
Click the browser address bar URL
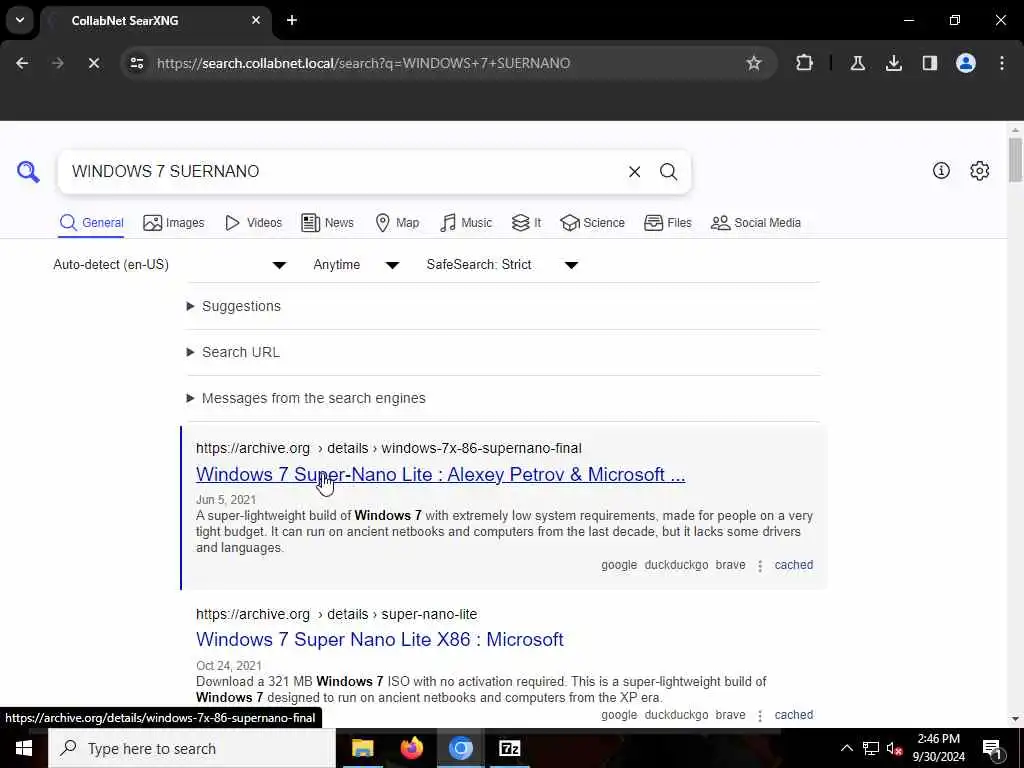point(363,63)
